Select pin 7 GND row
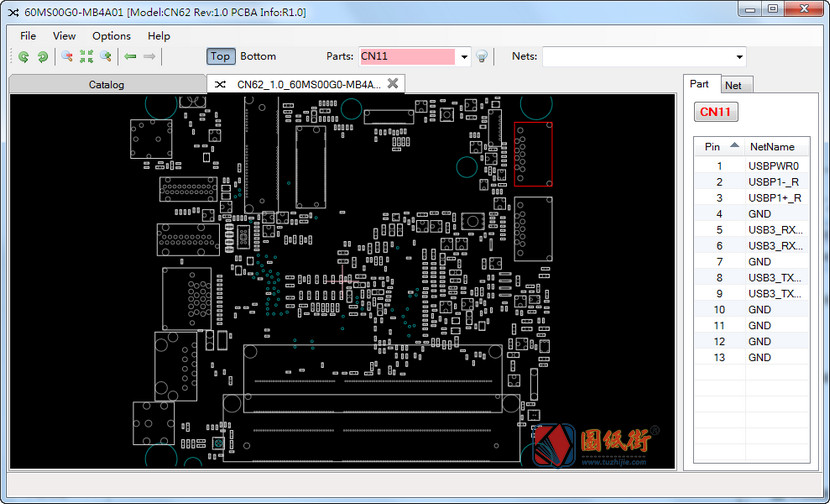The width and height of the screenshot is (830, 504). pyautogui.click(x=752, y=262)
